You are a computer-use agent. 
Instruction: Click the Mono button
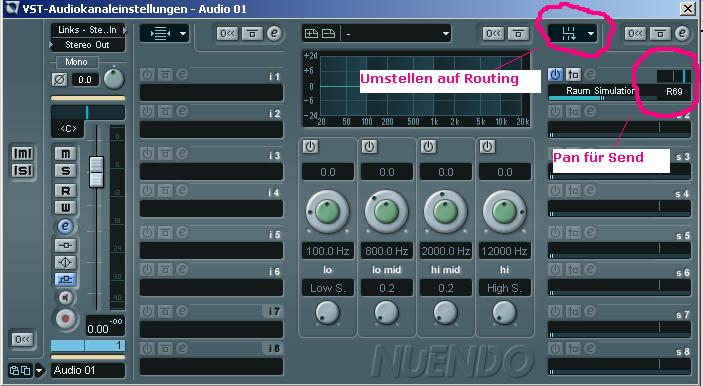[76, 62]
